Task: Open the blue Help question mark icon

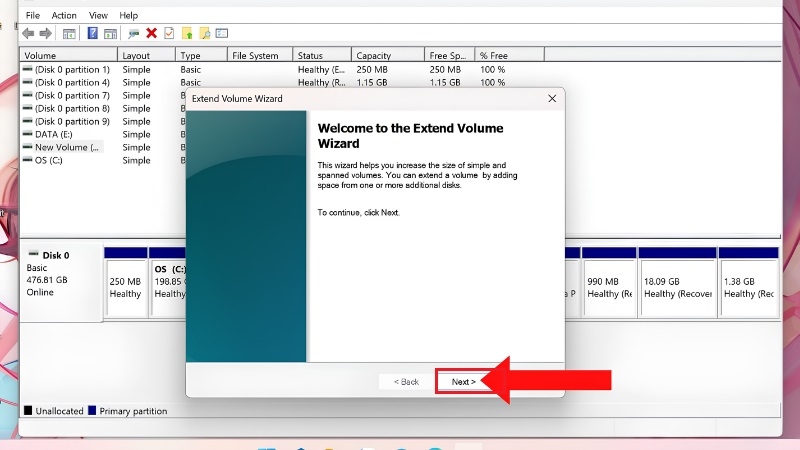Action: coord(92,34)
